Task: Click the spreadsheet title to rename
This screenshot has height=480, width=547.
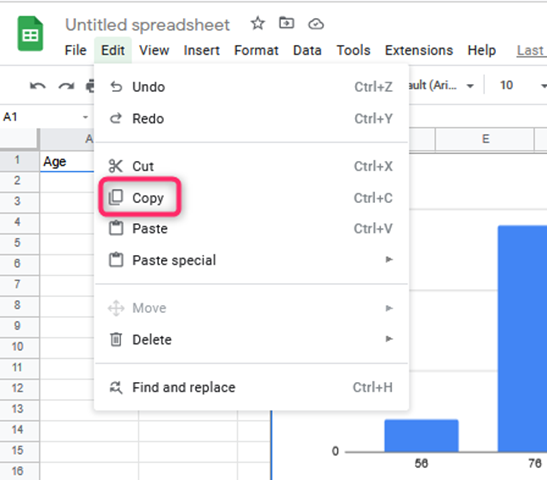Action: tap(147, 25)
